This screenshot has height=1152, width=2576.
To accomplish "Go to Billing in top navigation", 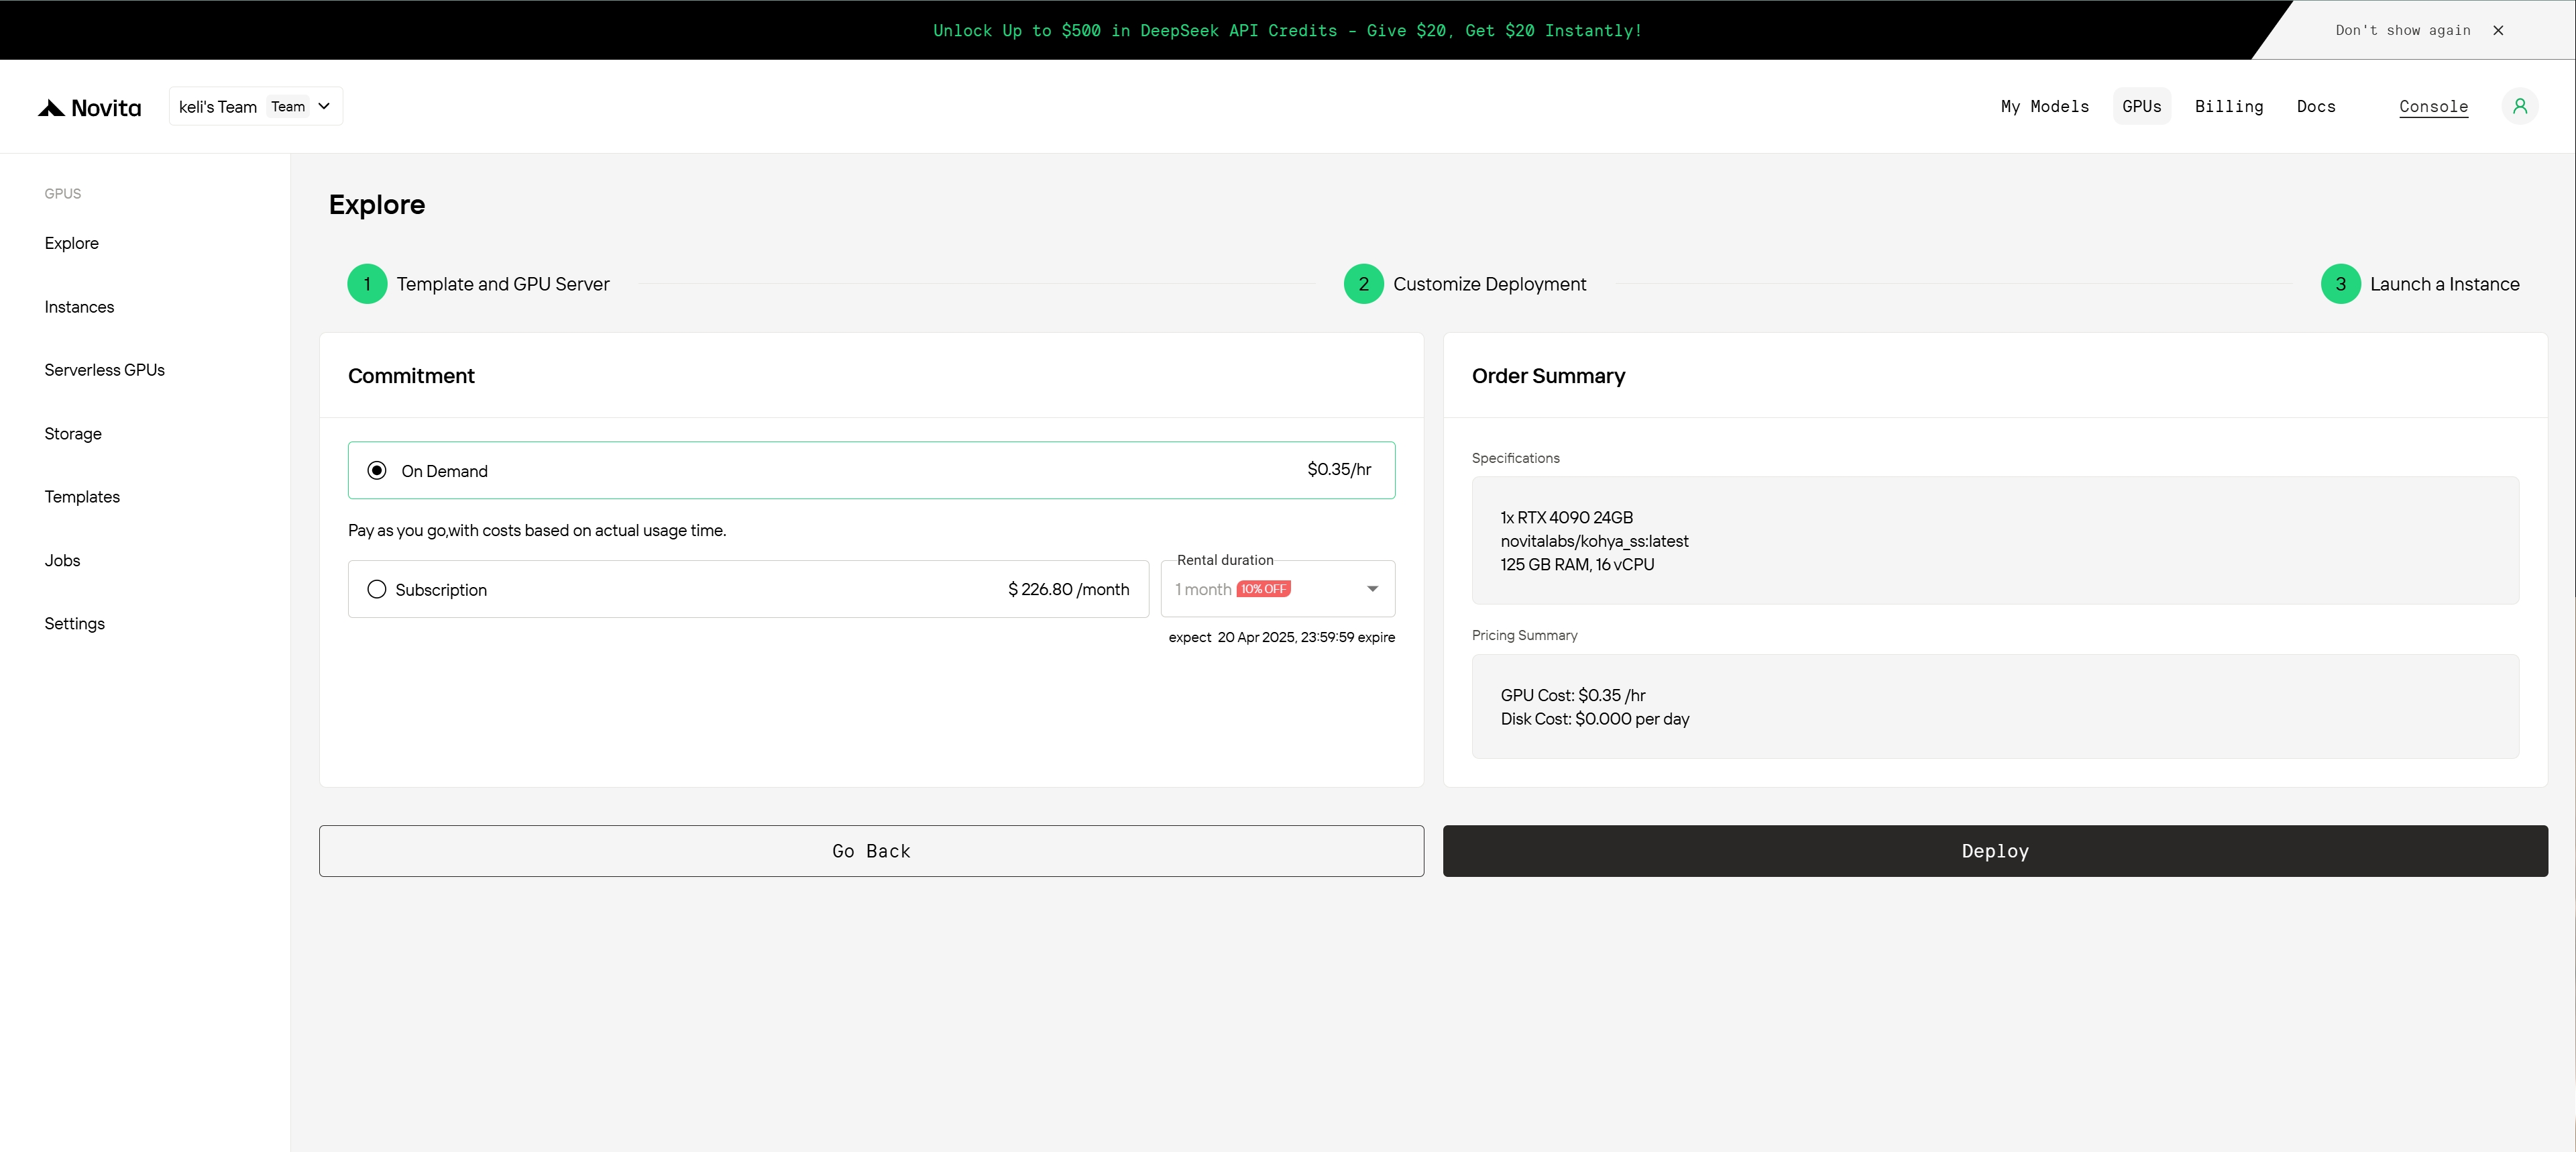I will [x=2228, y=106].
